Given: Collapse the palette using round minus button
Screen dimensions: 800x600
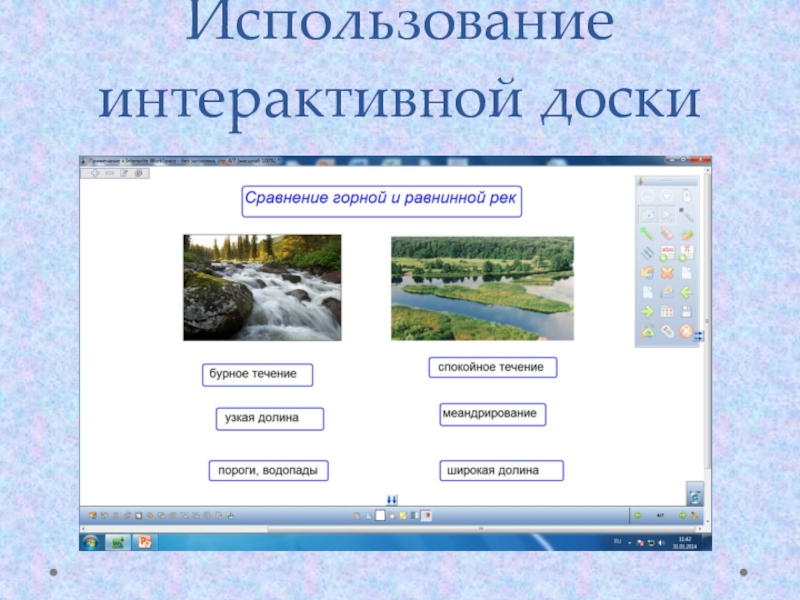Looking at the screenshot, I should (646, 196).
